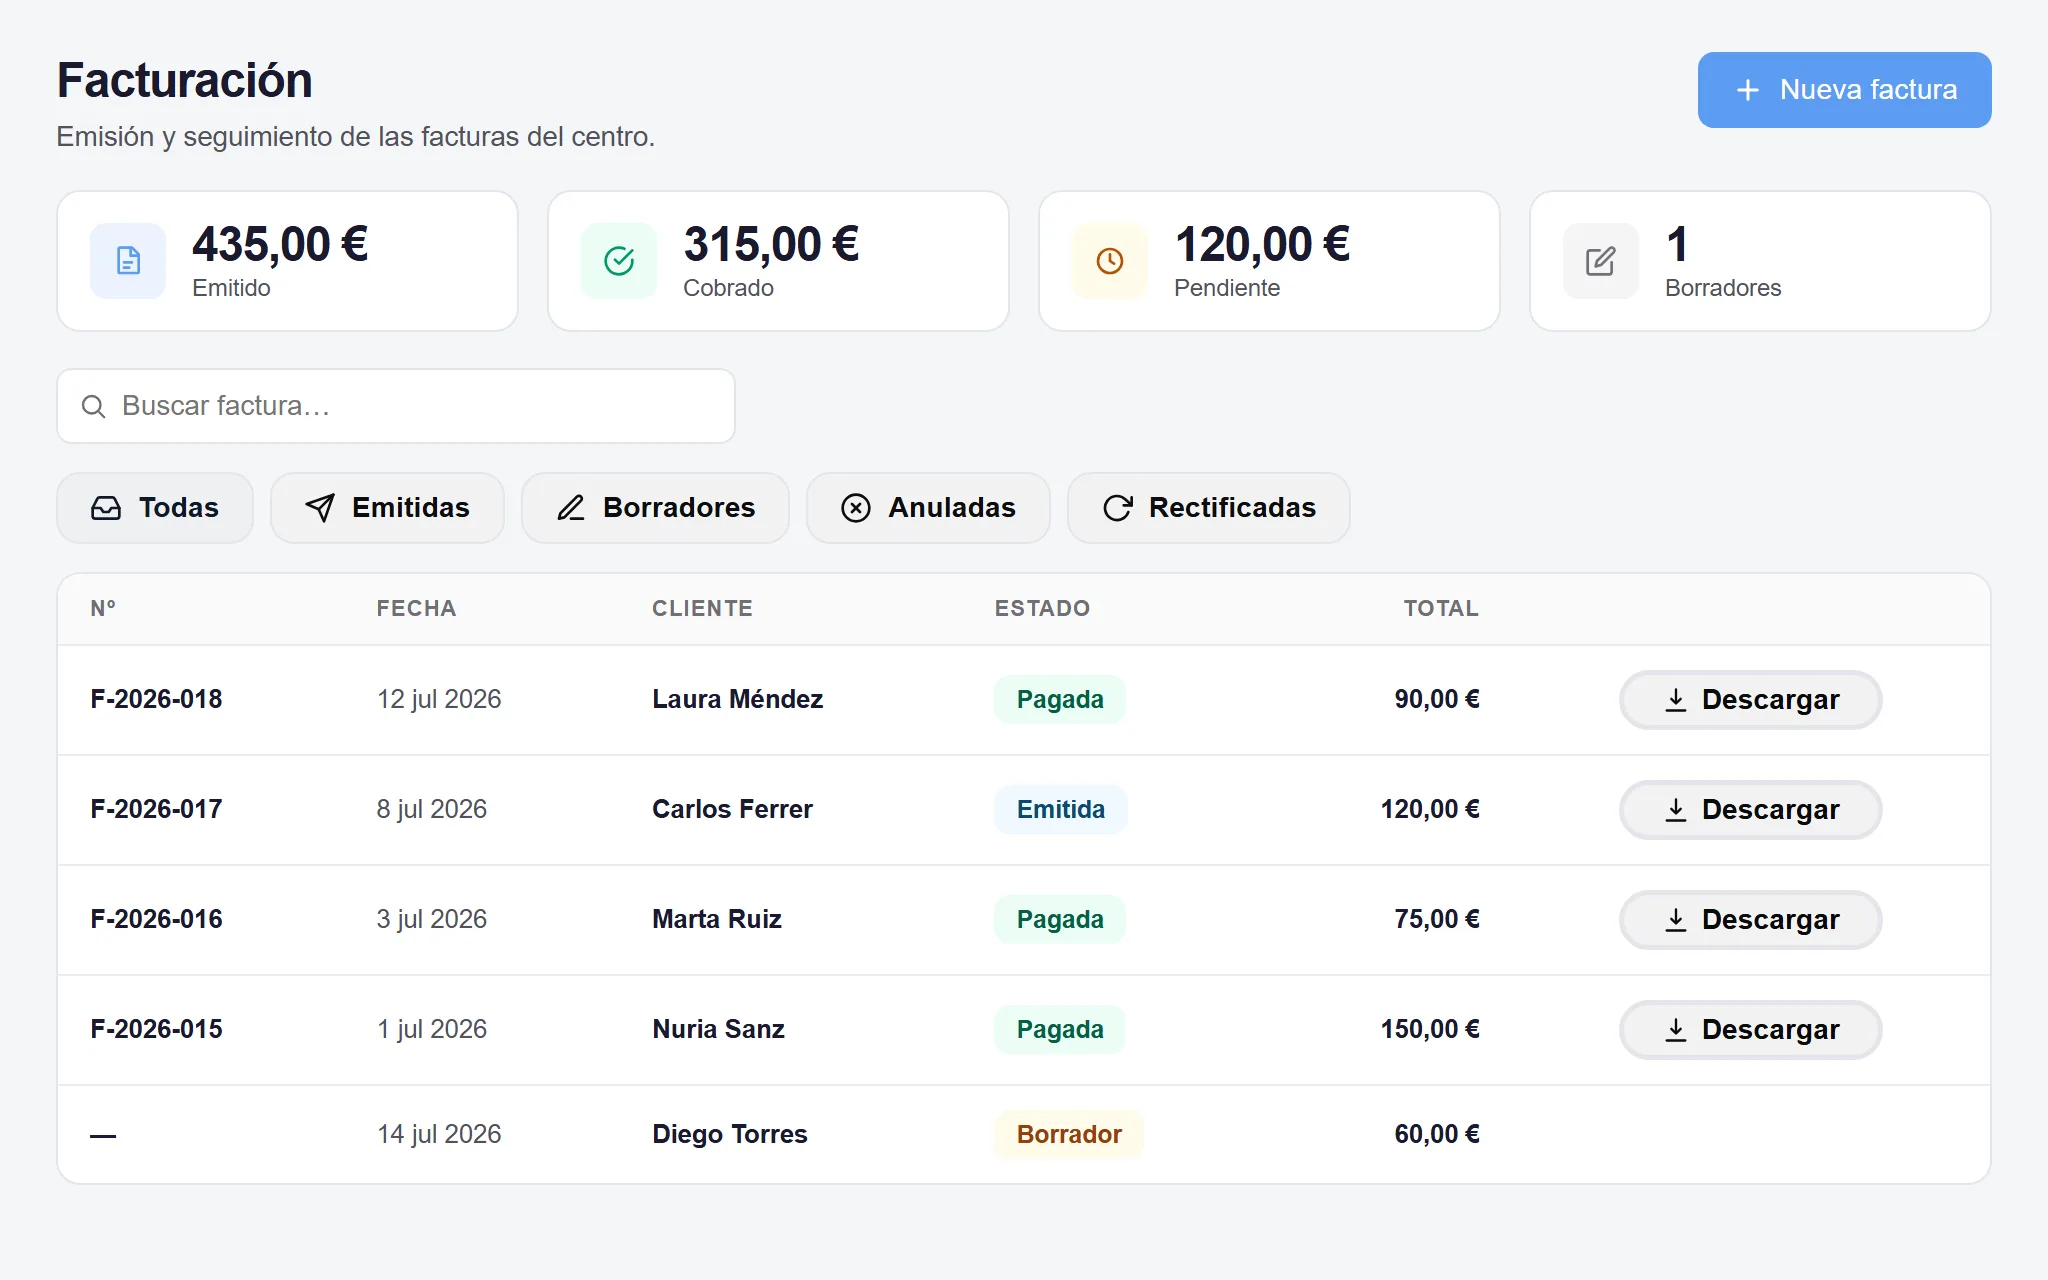This screenshot has height=1280, width=2048.
Task: Download Laura Méndez's invoice
Action: [x=1750, y=700]
